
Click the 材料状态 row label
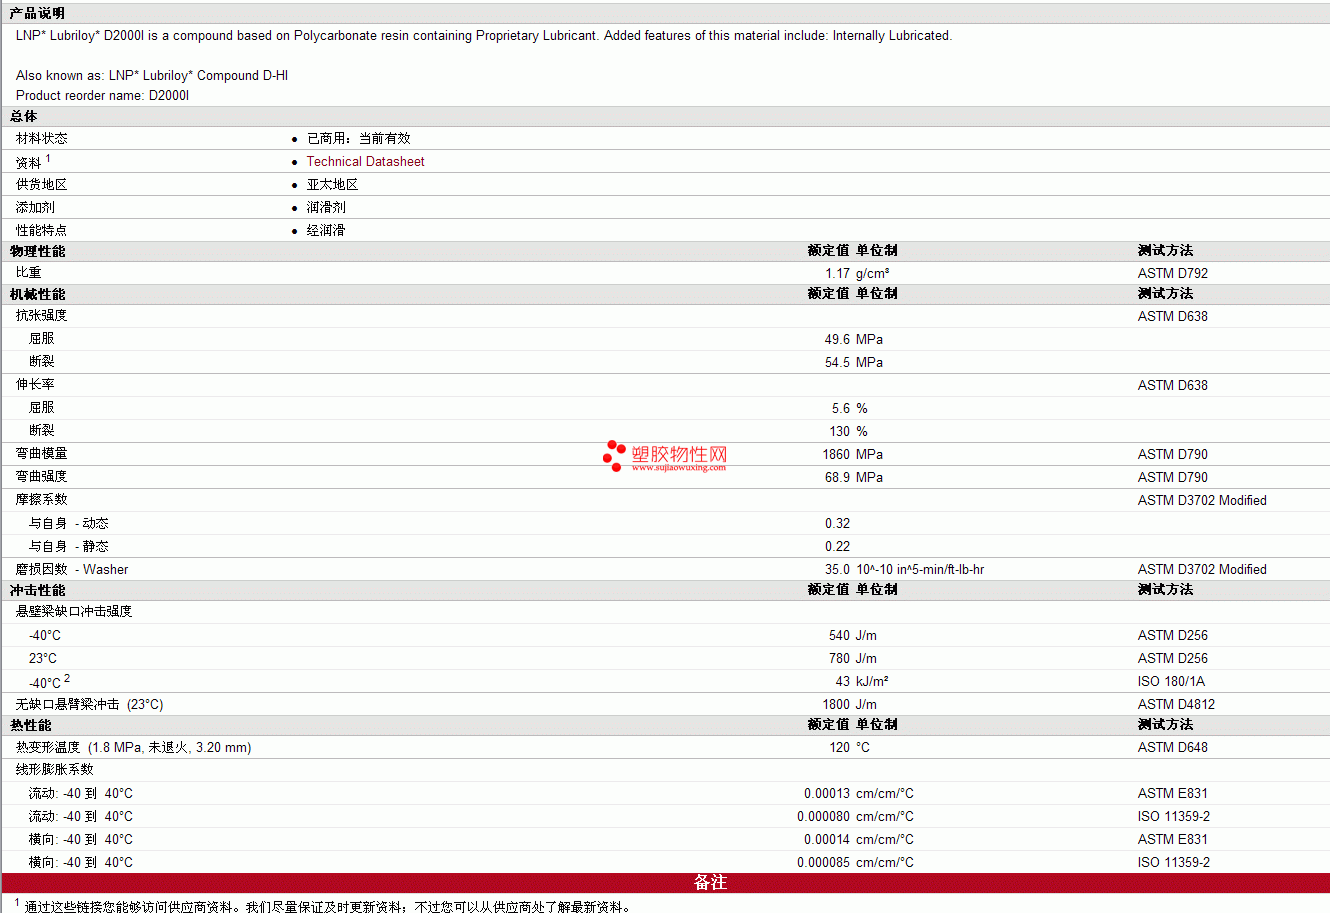(42, 138)
